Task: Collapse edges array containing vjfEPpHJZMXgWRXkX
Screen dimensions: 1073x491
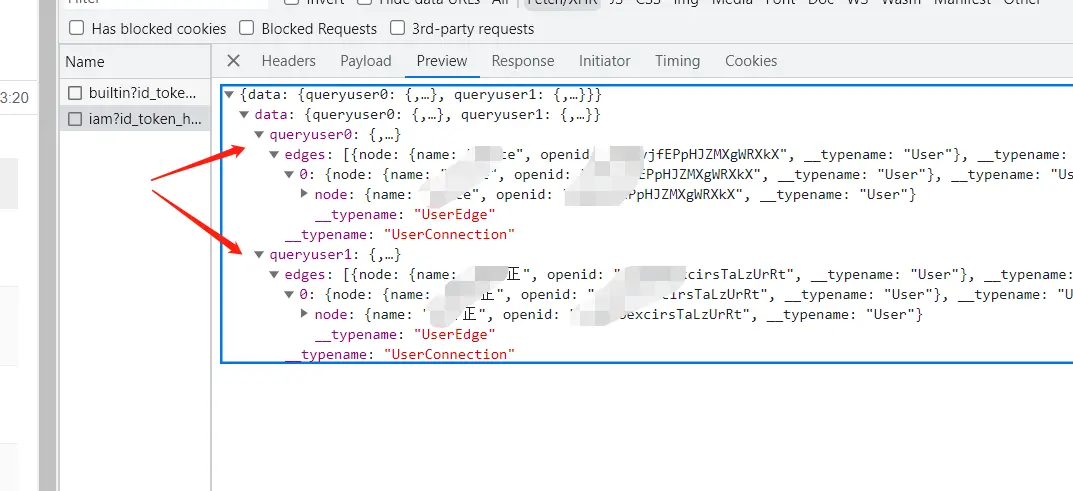Action: [x=274, y=155]
